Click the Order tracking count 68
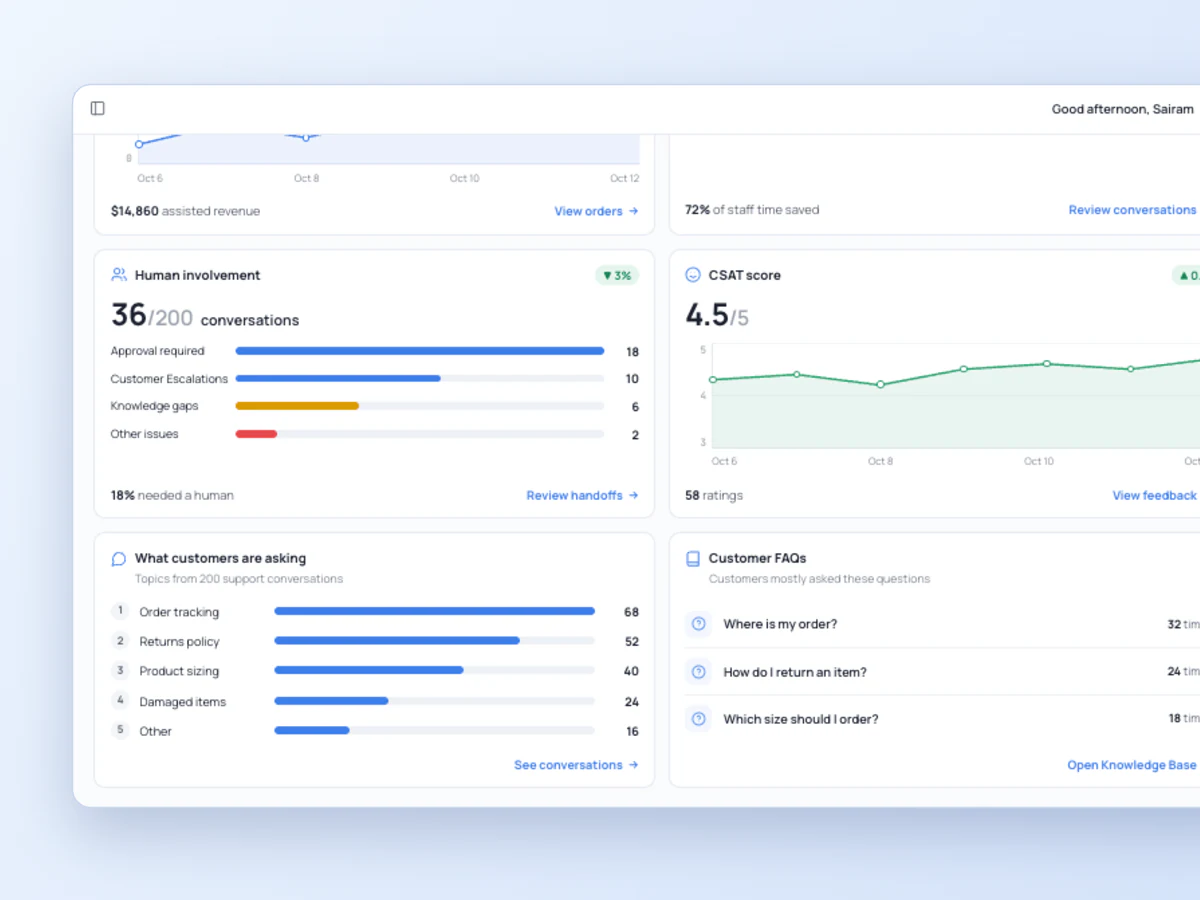This screenshot has width=1200, height=900. 631,612
